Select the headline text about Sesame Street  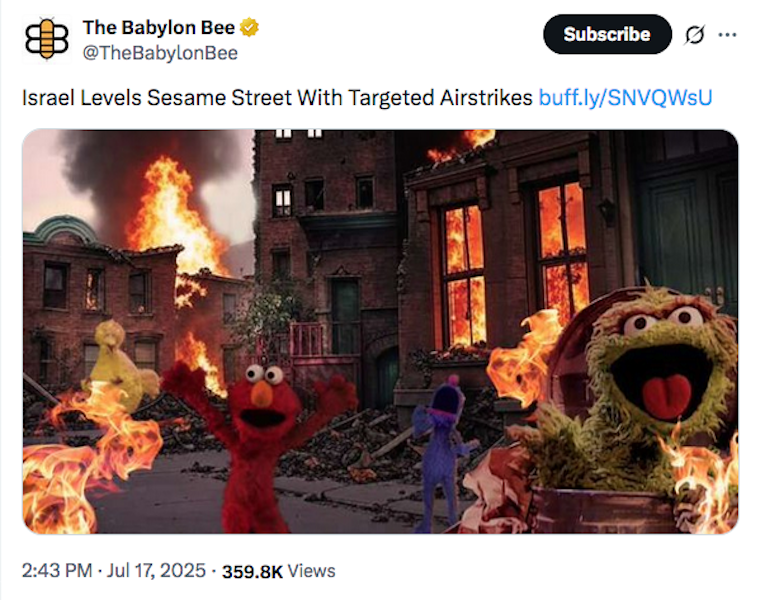tap(277, 98)
